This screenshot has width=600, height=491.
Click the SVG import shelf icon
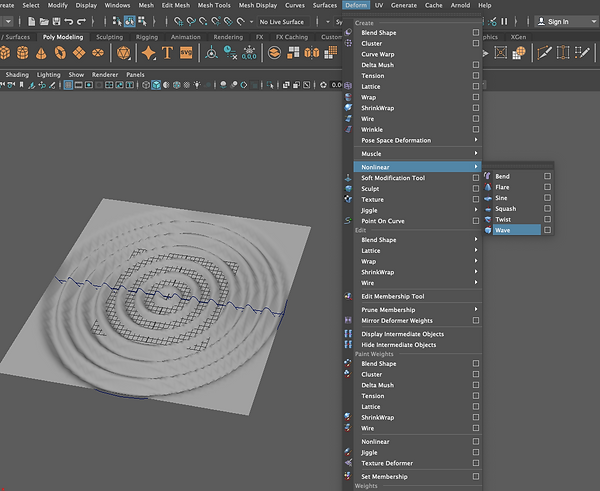point(186,52)
